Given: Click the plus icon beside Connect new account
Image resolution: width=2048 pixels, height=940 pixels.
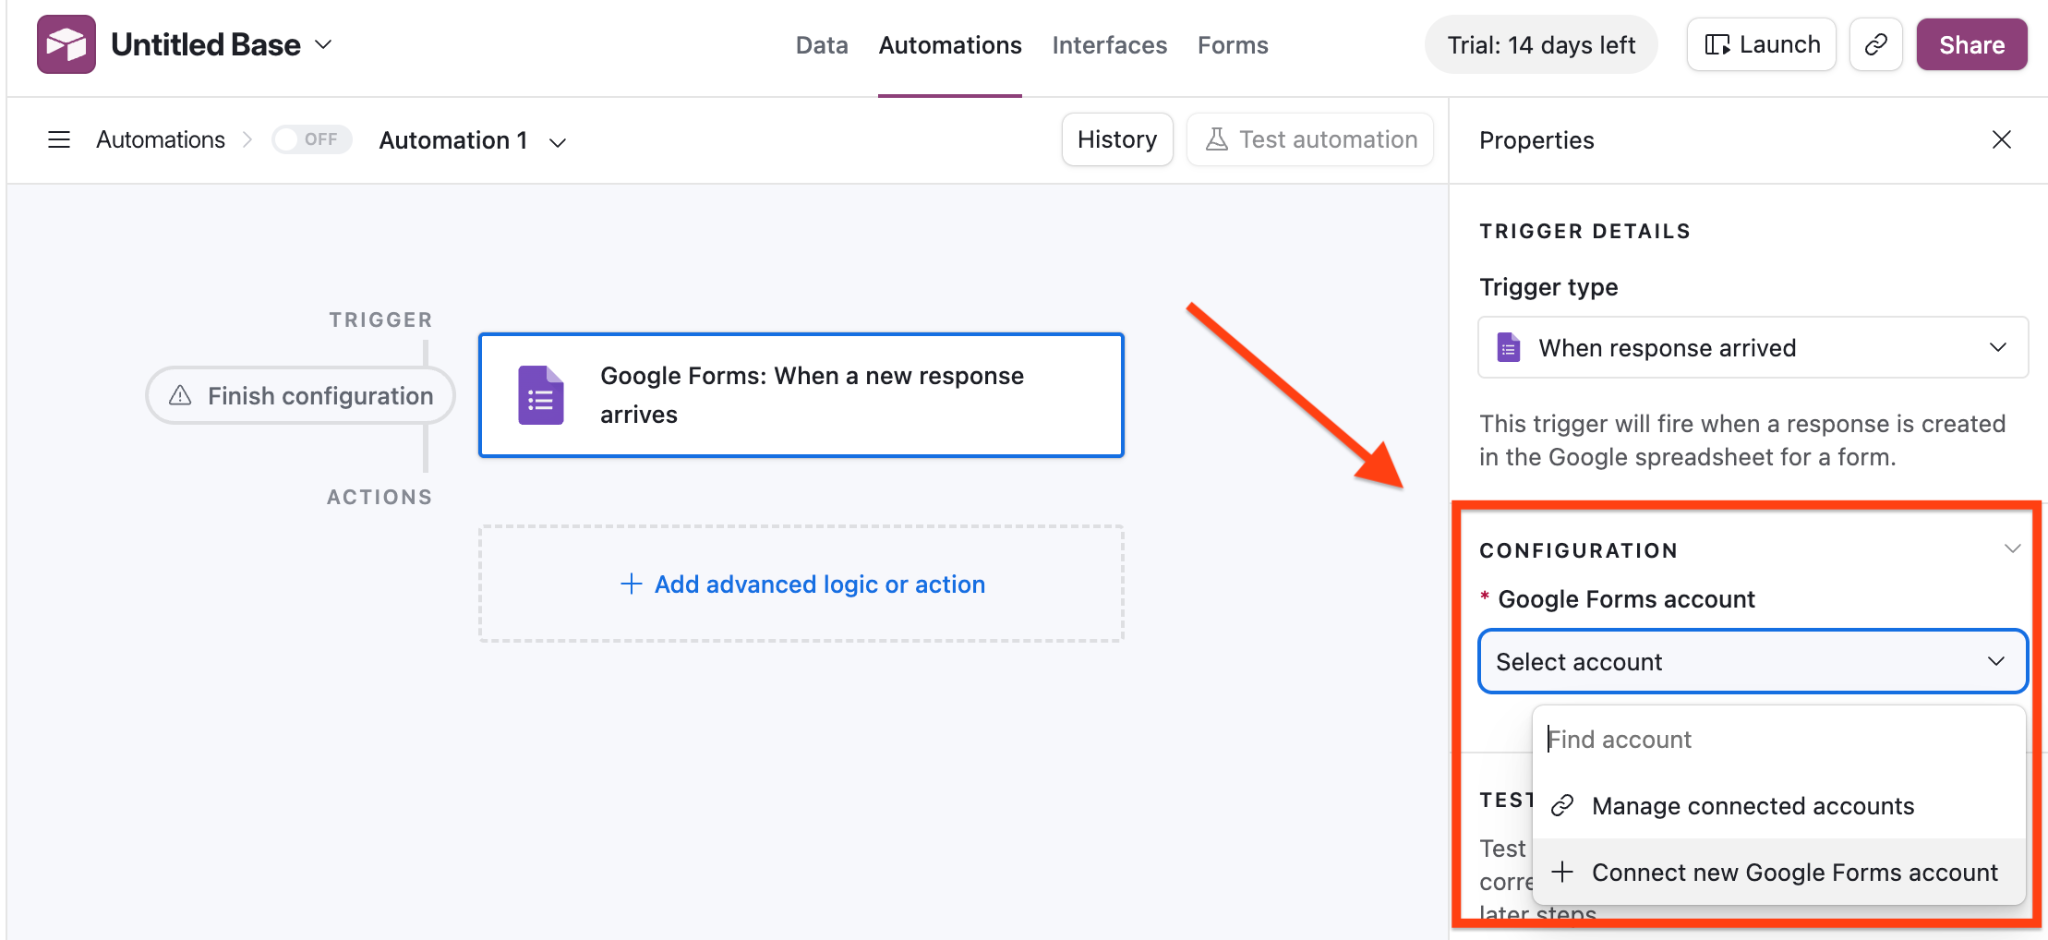Looking at the screenshot, I should (x=1561, y=872).
